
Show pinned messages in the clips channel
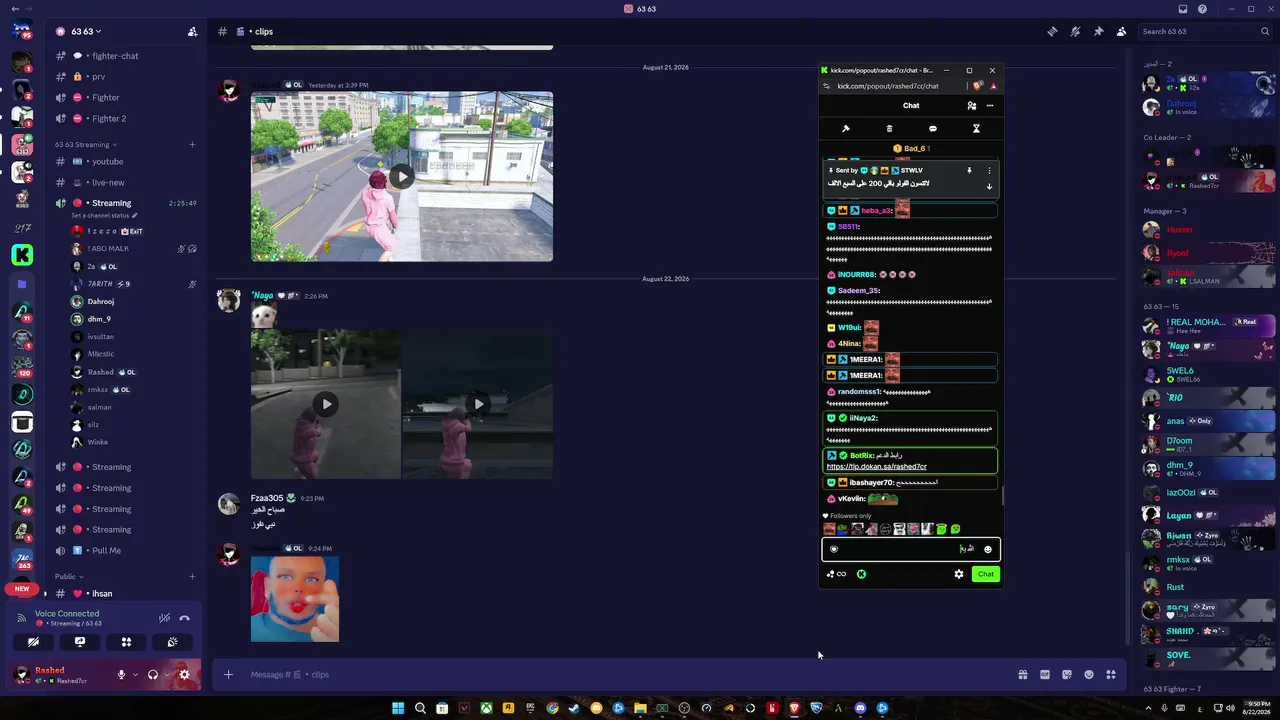(x=1098, y=32)
